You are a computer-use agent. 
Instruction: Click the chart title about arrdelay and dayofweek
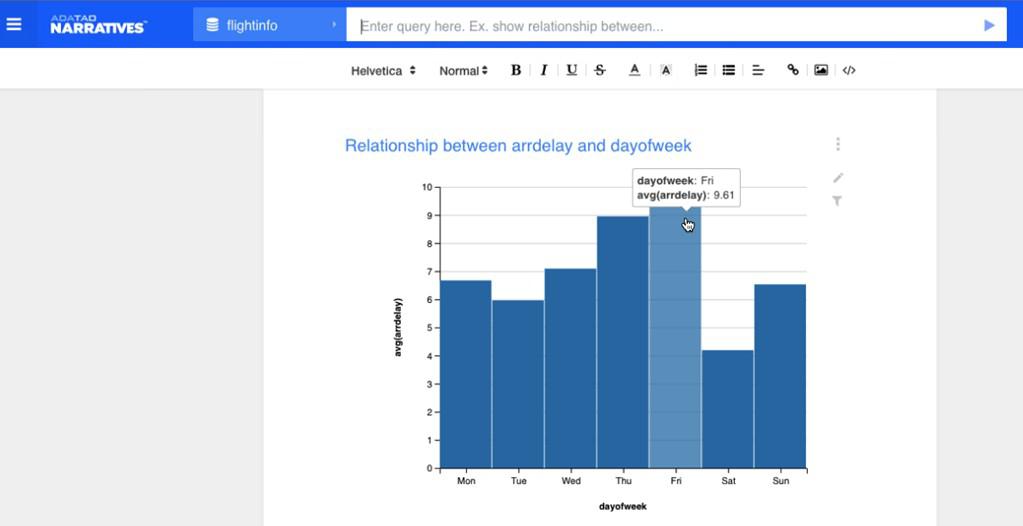click(x=518, y=146)
